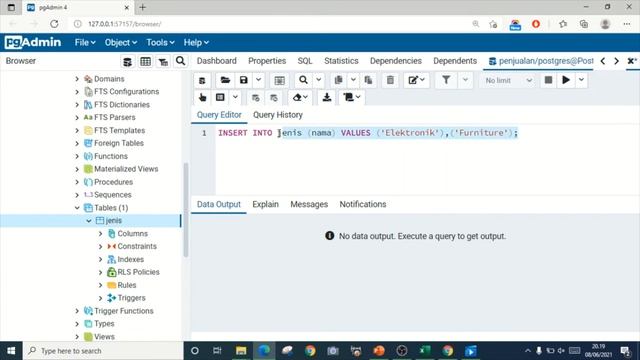Click the View Data grid icon in Browser panel

(x=145, y=62)
